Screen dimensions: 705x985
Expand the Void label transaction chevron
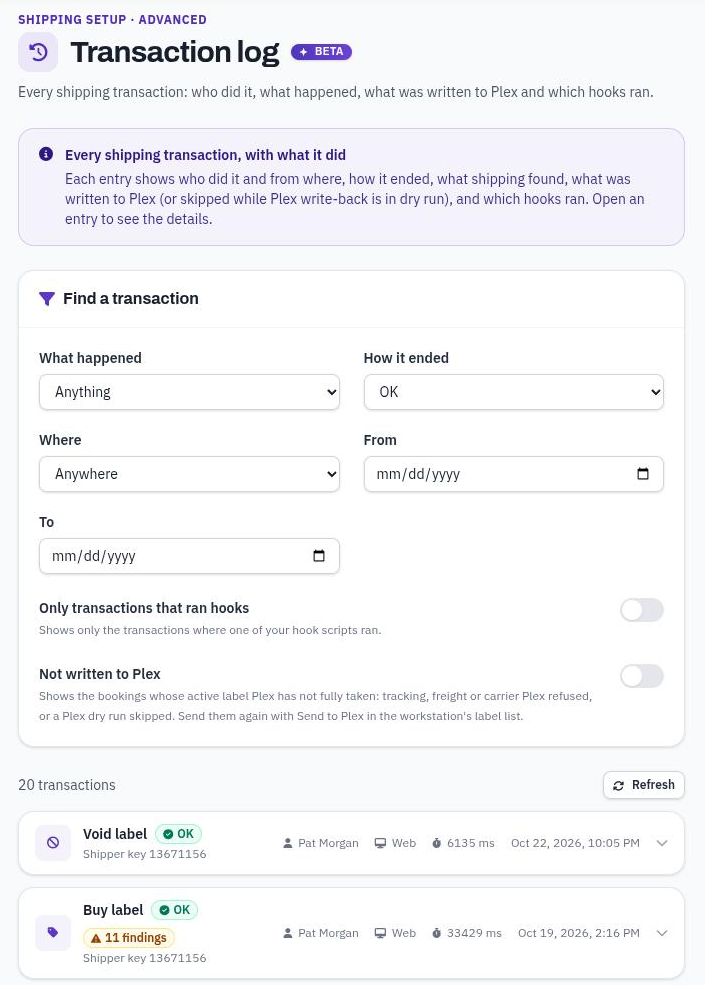click(662, 843)
